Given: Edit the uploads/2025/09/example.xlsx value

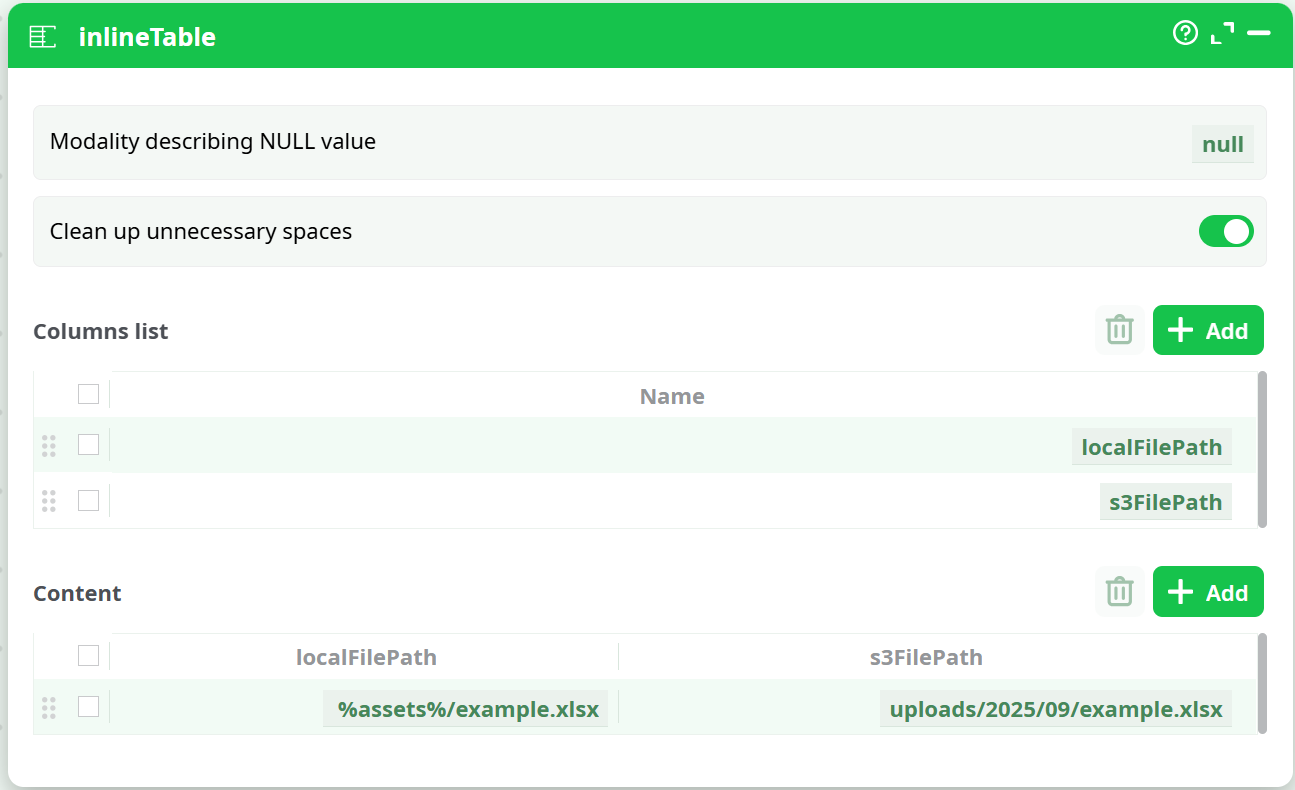Looking at the screenshot, I should (x=1055, y=708).
